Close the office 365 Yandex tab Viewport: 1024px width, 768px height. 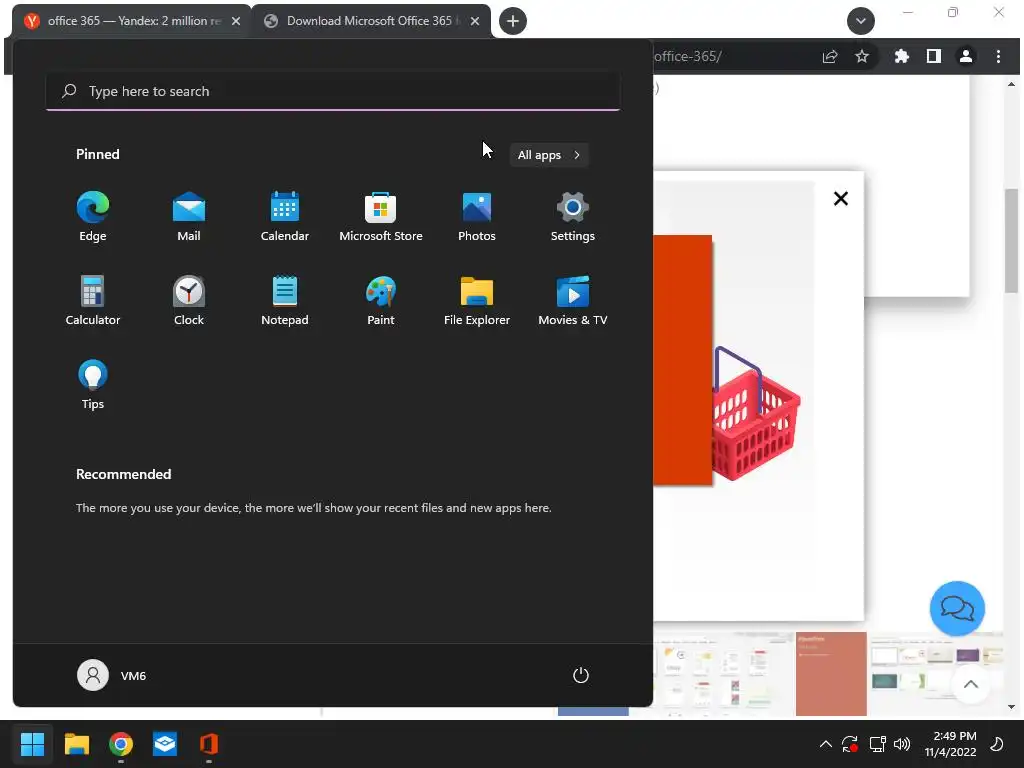tap(236, 21)
